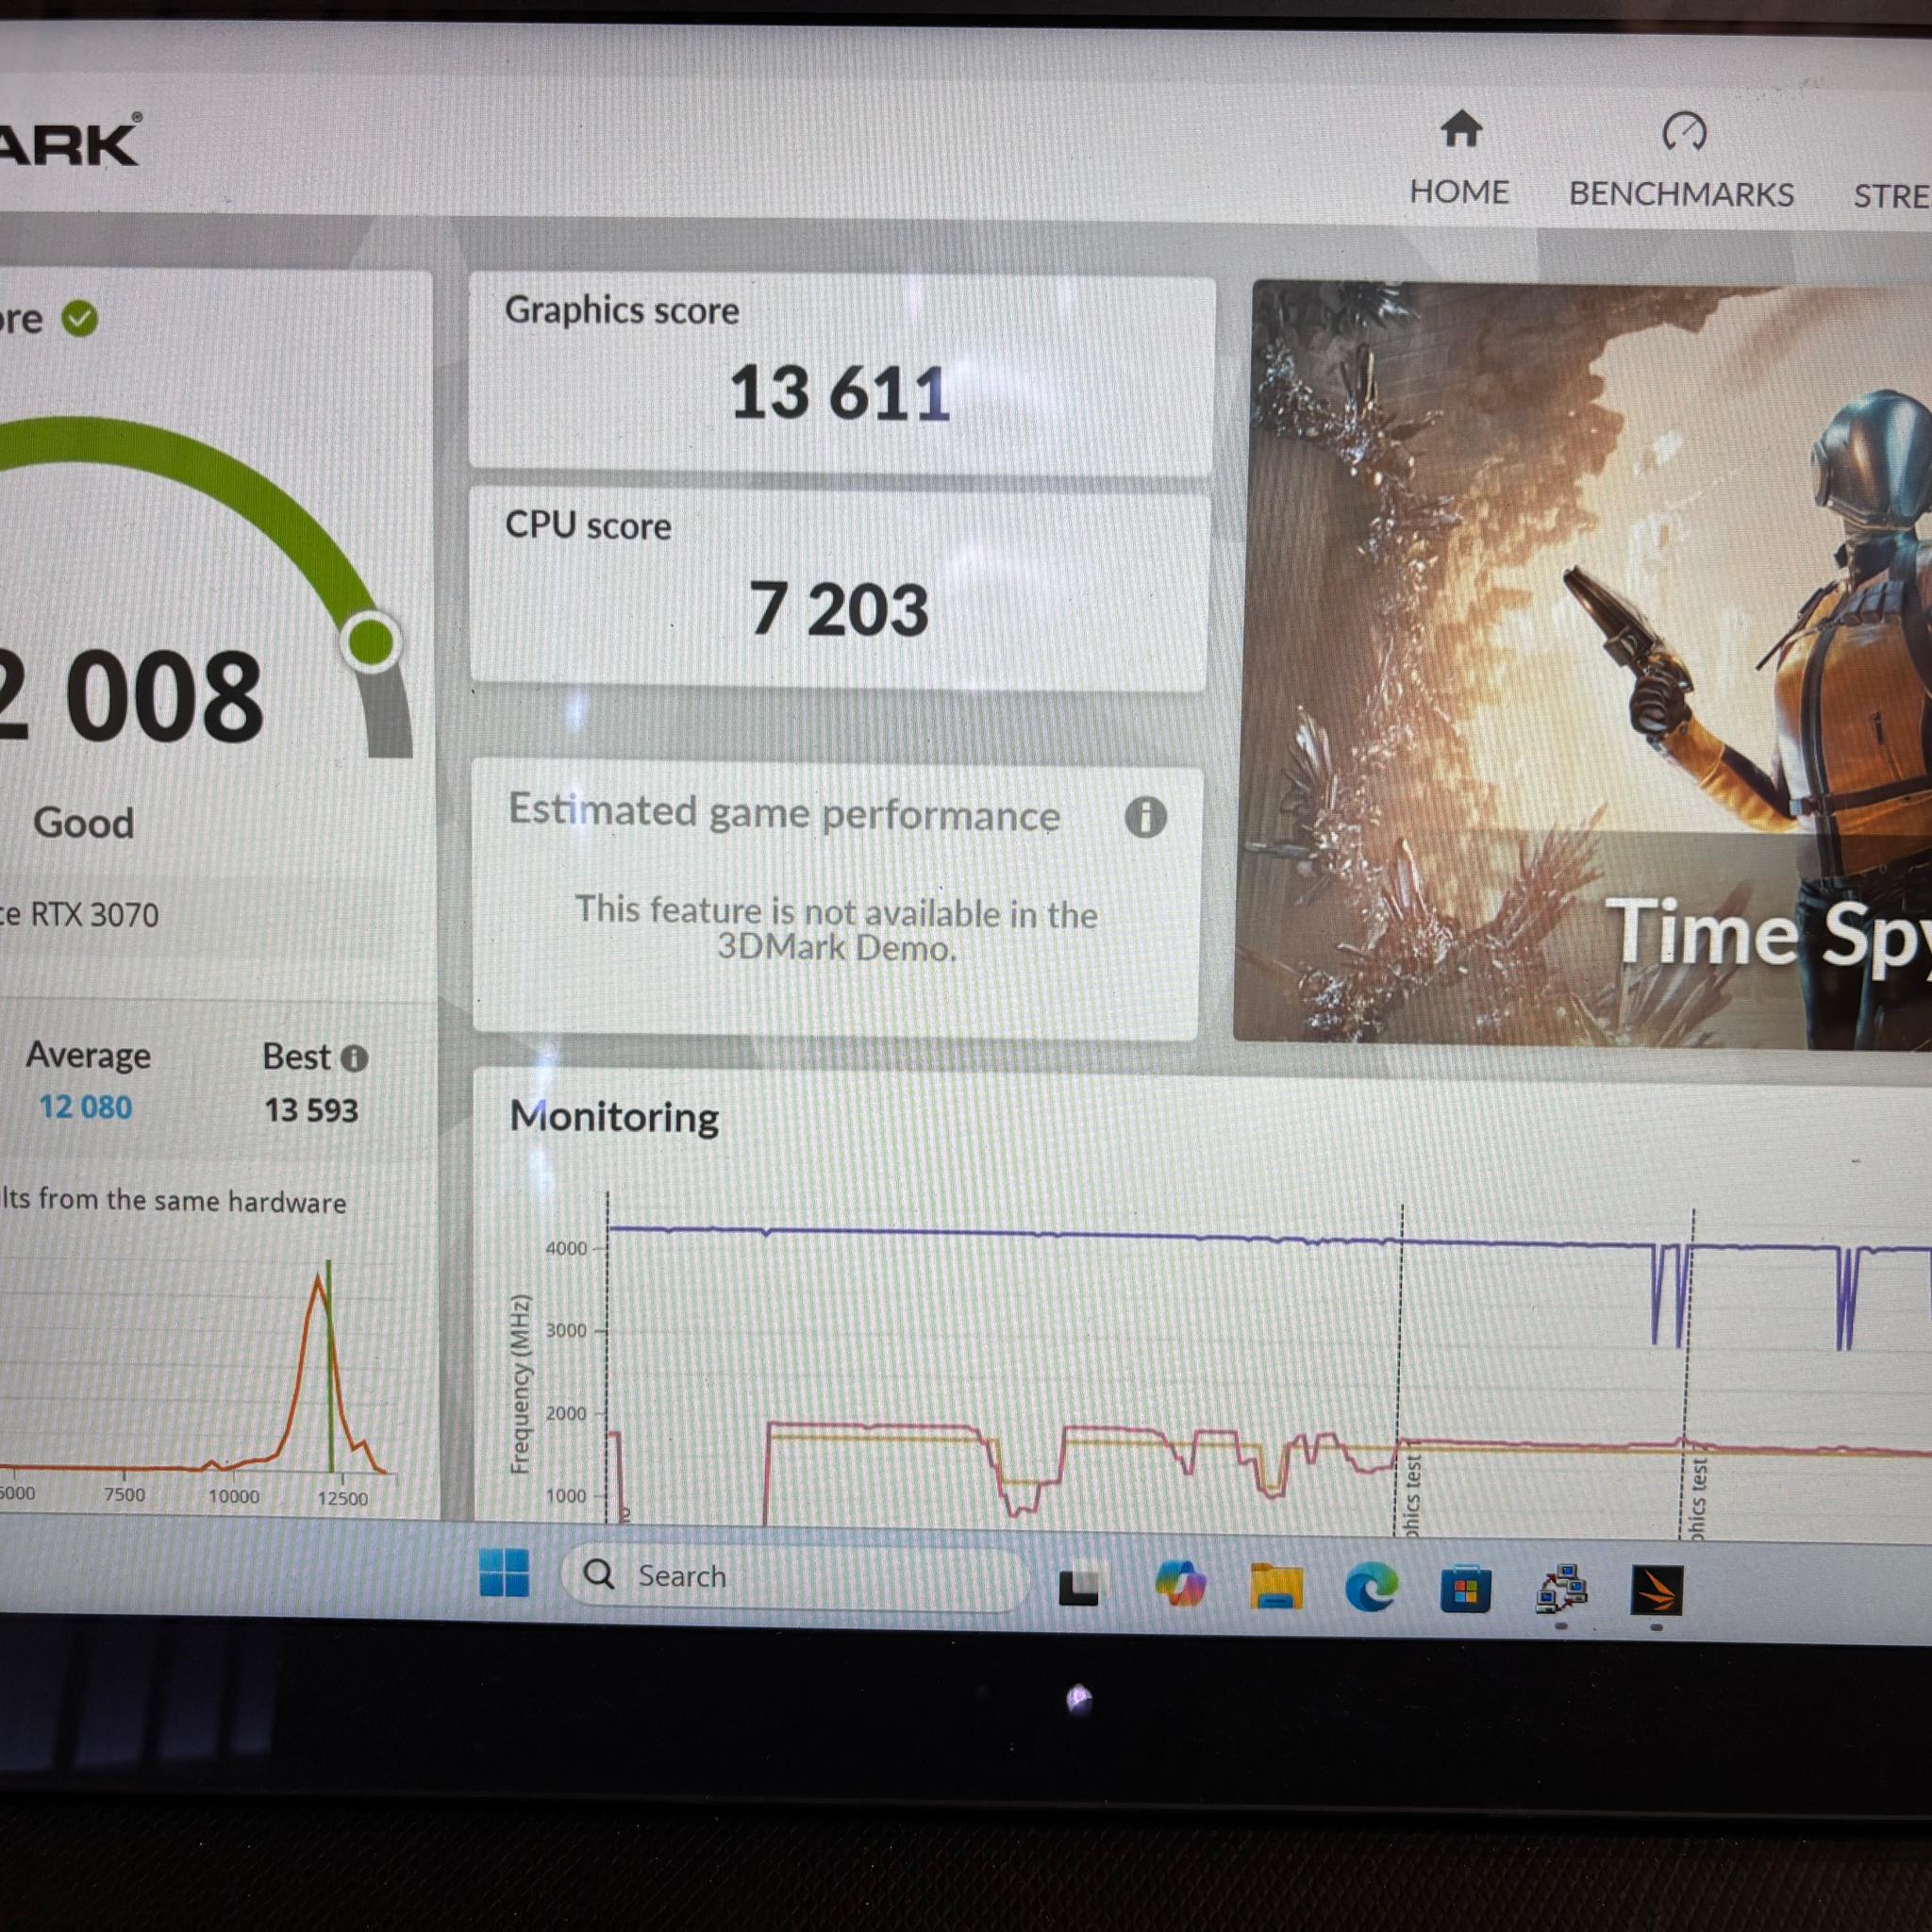Screen dimensions: 1932x1932
Task: Click the "Monitoring" heading
Action: coord(614,1117)
